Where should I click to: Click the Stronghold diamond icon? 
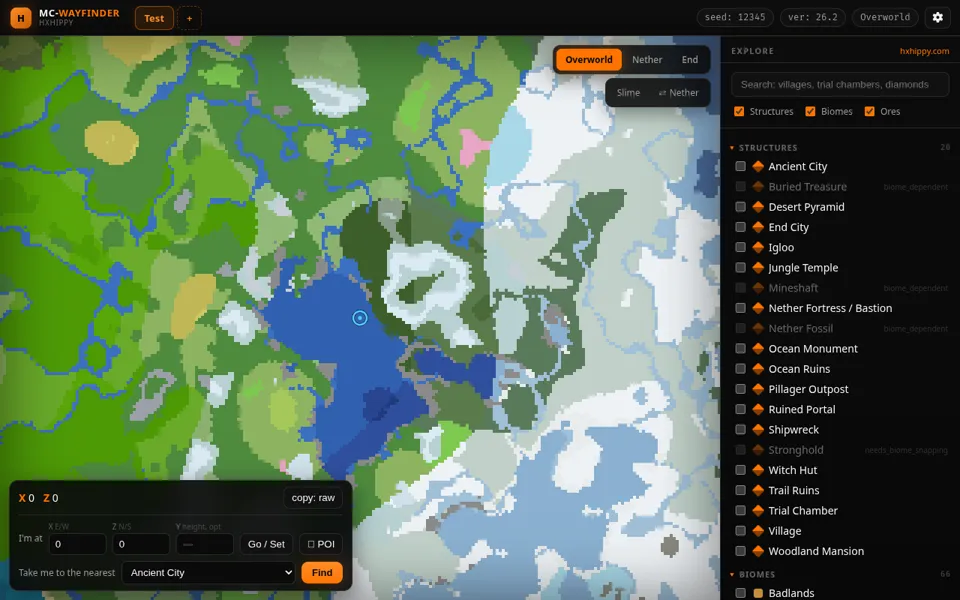[x=758, y=449]
